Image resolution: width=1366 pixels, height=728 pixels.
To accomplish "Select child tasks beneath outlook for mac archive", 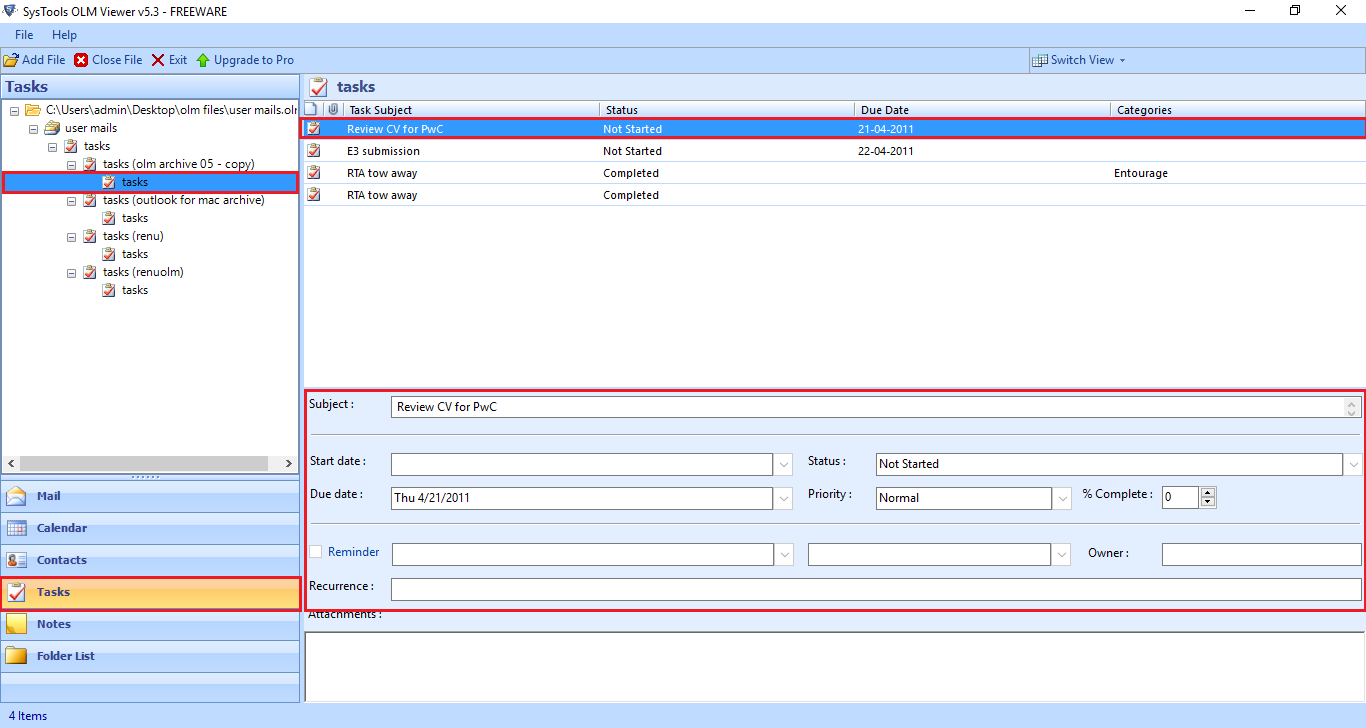I will point(135,218).
